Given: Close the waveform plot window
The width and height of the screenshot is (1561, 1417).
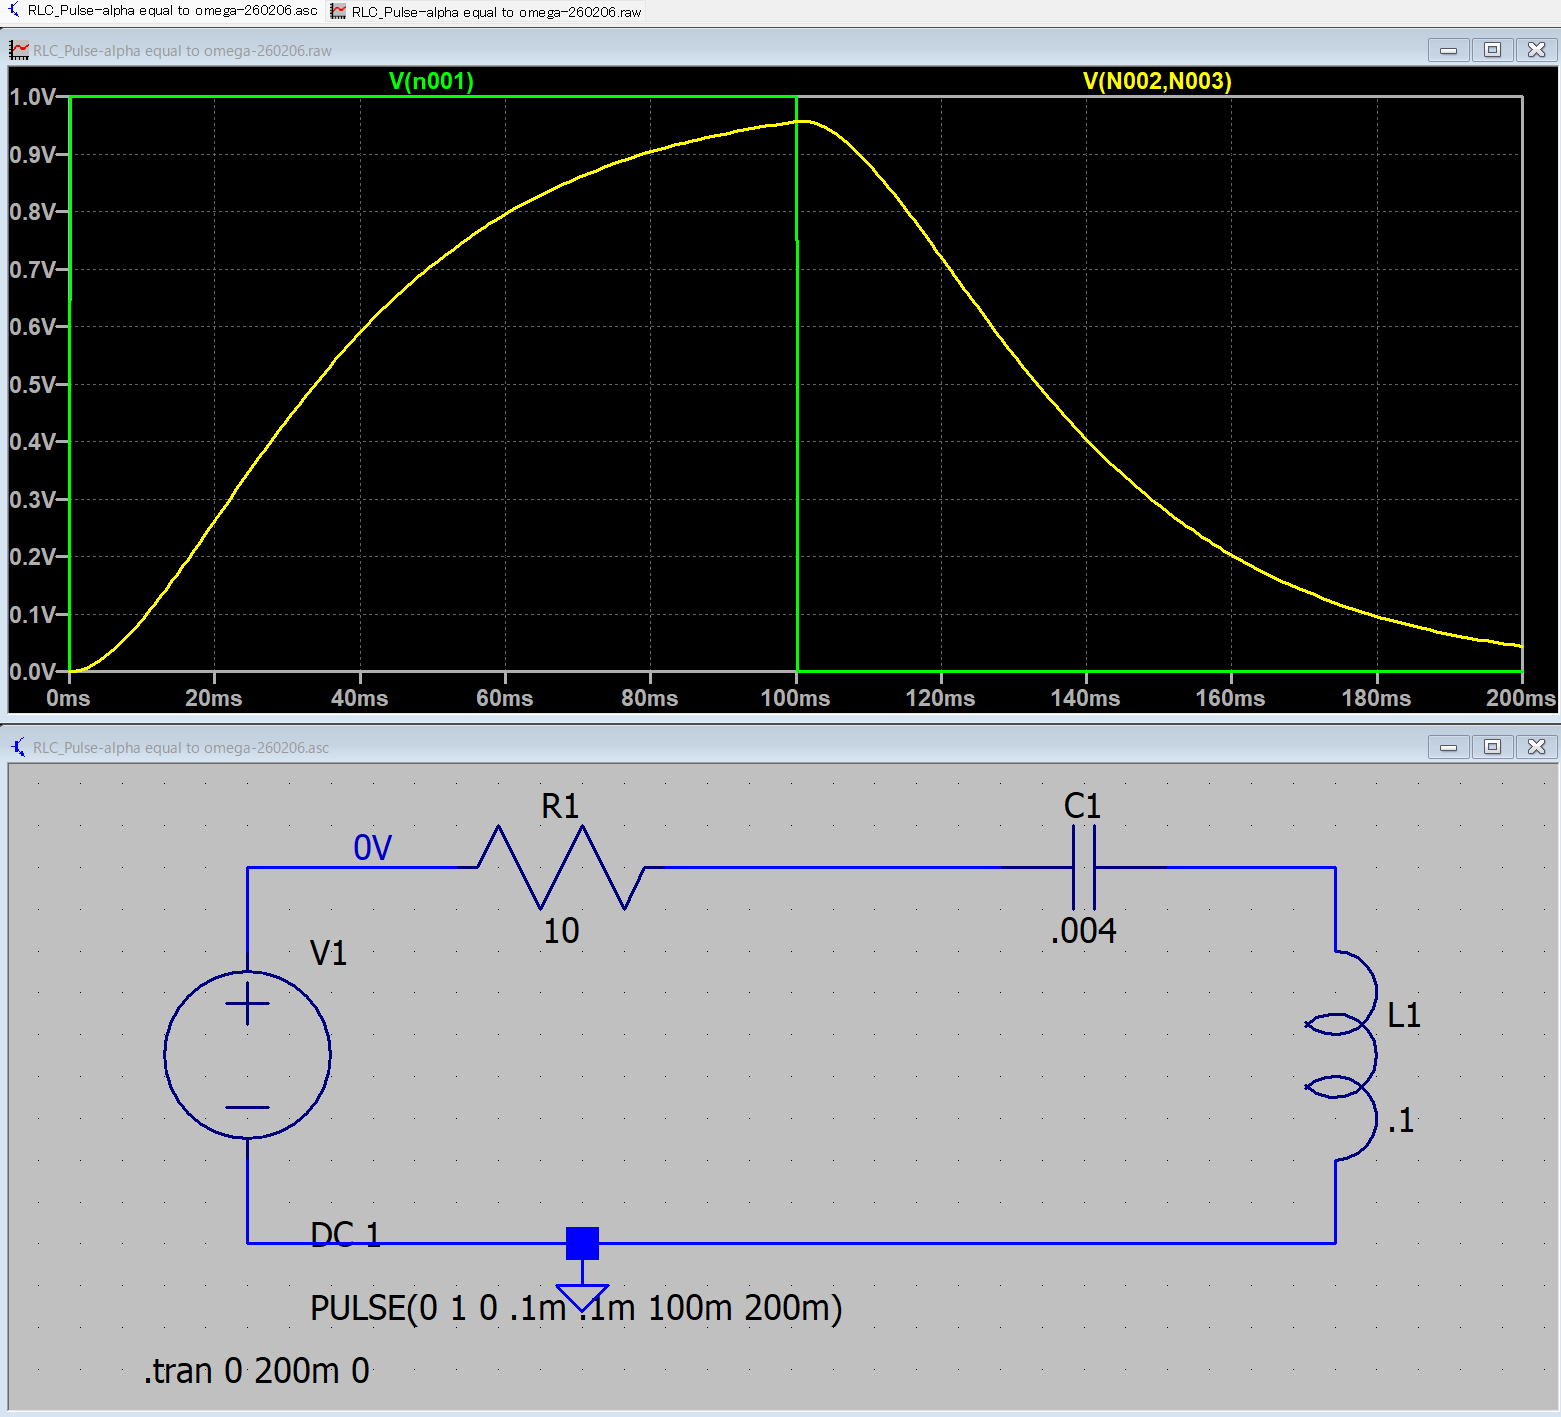Looking at the screenshot, I should 1536,50.
